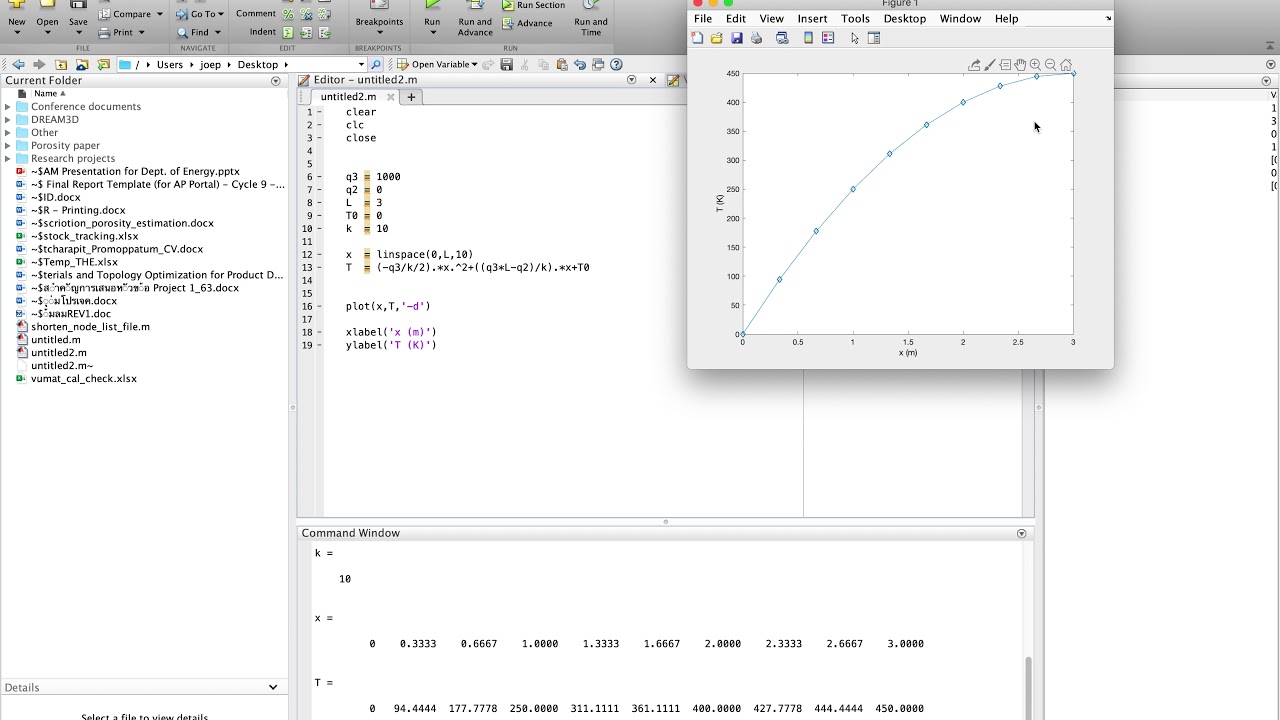
Task: Save the figure with the floppy disk icon
Action: tap(737, 38)
